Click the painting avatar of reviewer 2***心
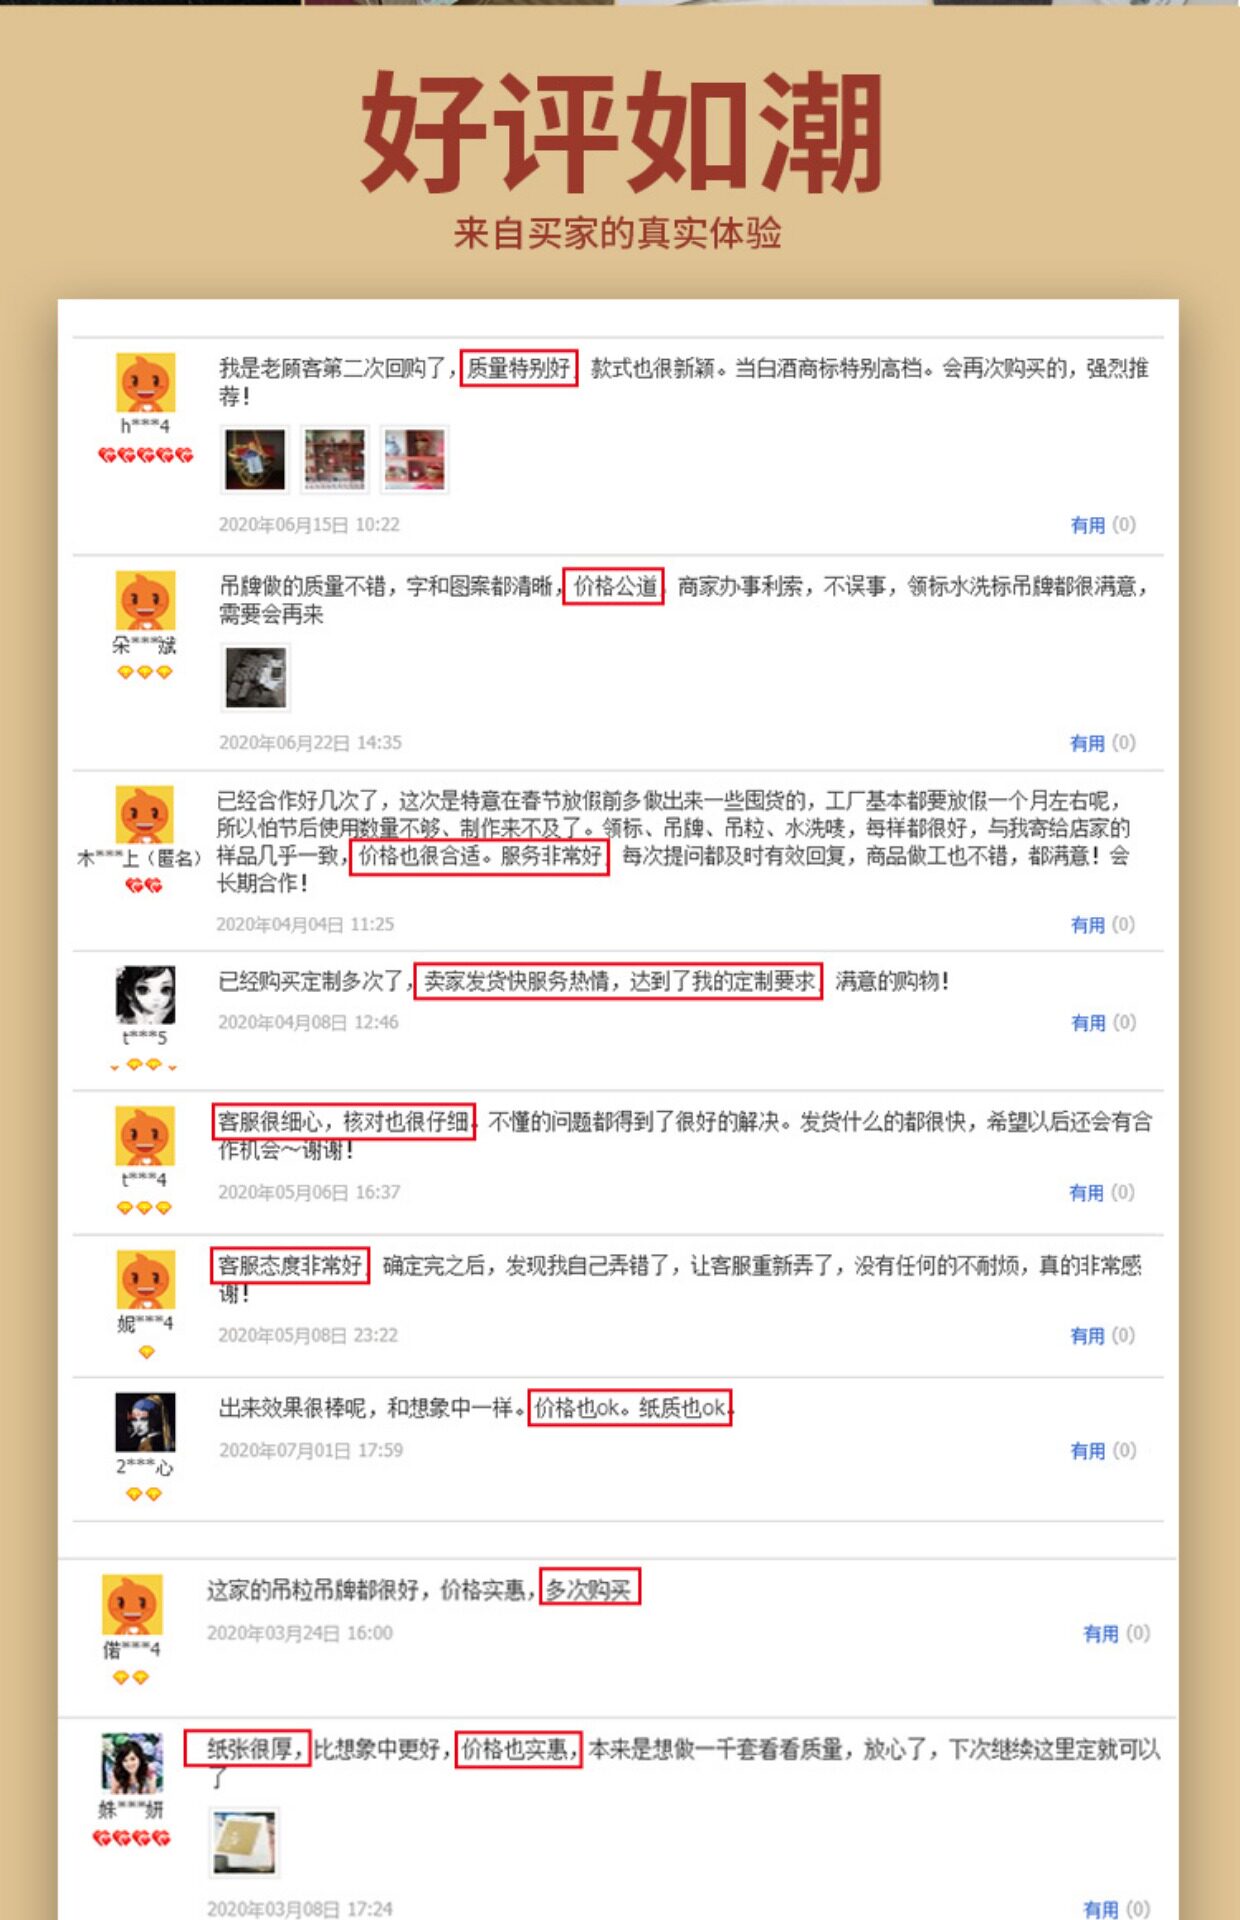 tap(146, 1422)
